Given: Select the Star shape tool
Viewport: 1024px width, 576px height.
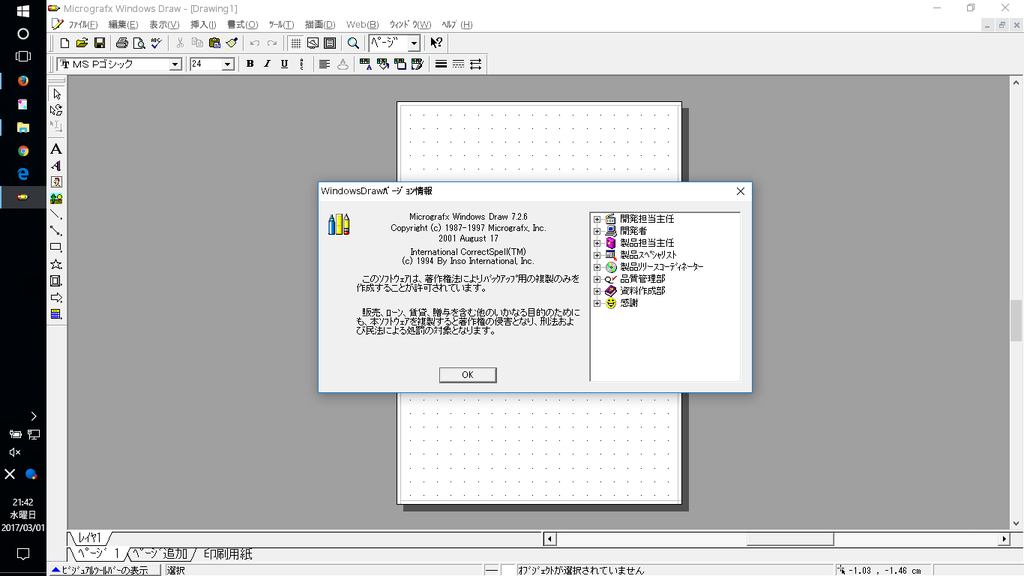Looking at the screenshot, I should (x=56, y=264).
